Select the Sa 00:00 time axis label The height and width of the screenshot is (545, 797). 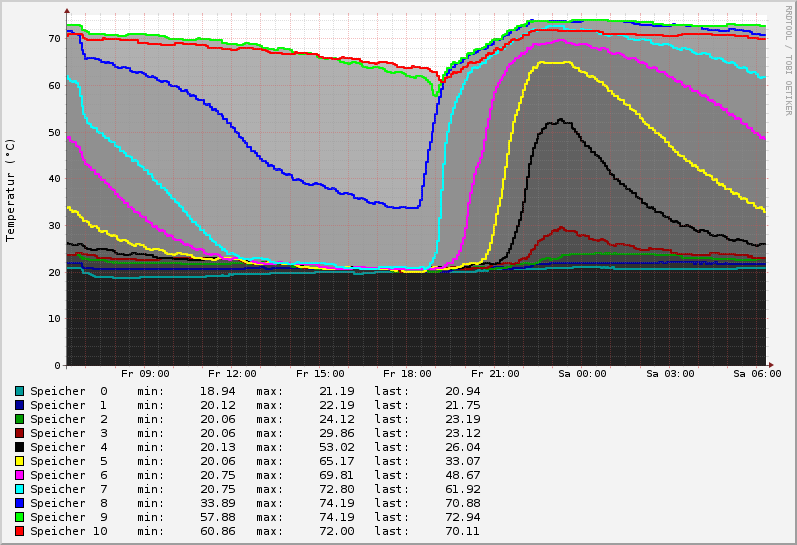(582, 374)
